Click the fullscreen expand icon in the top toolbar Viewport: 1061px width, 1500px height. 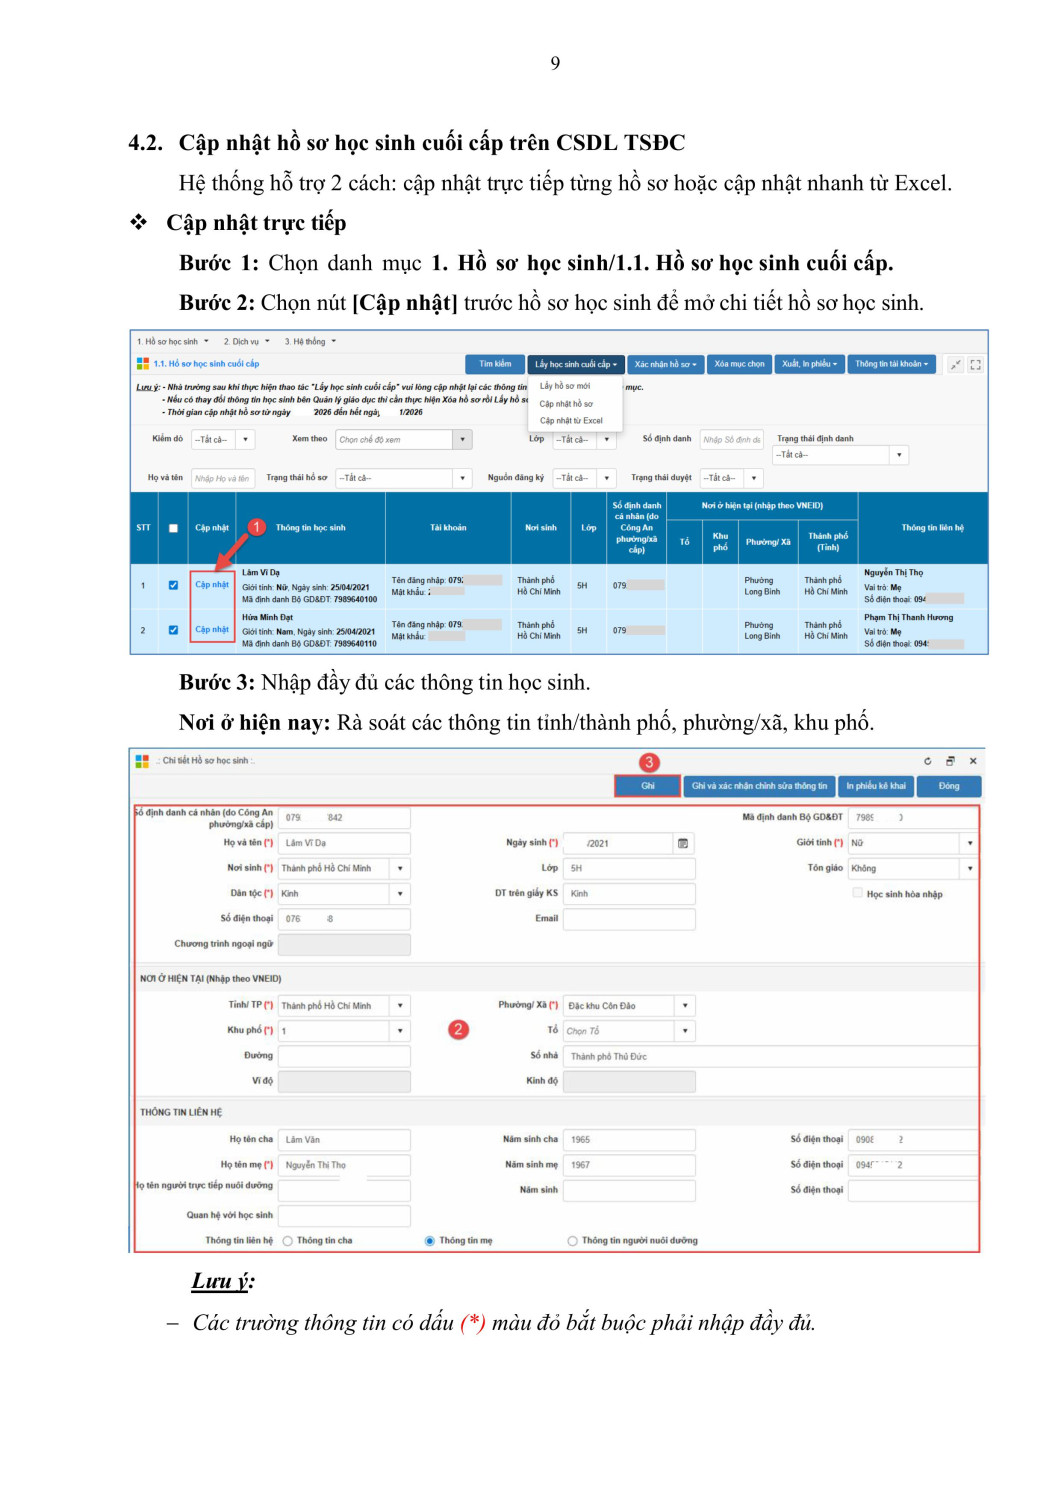975,365
